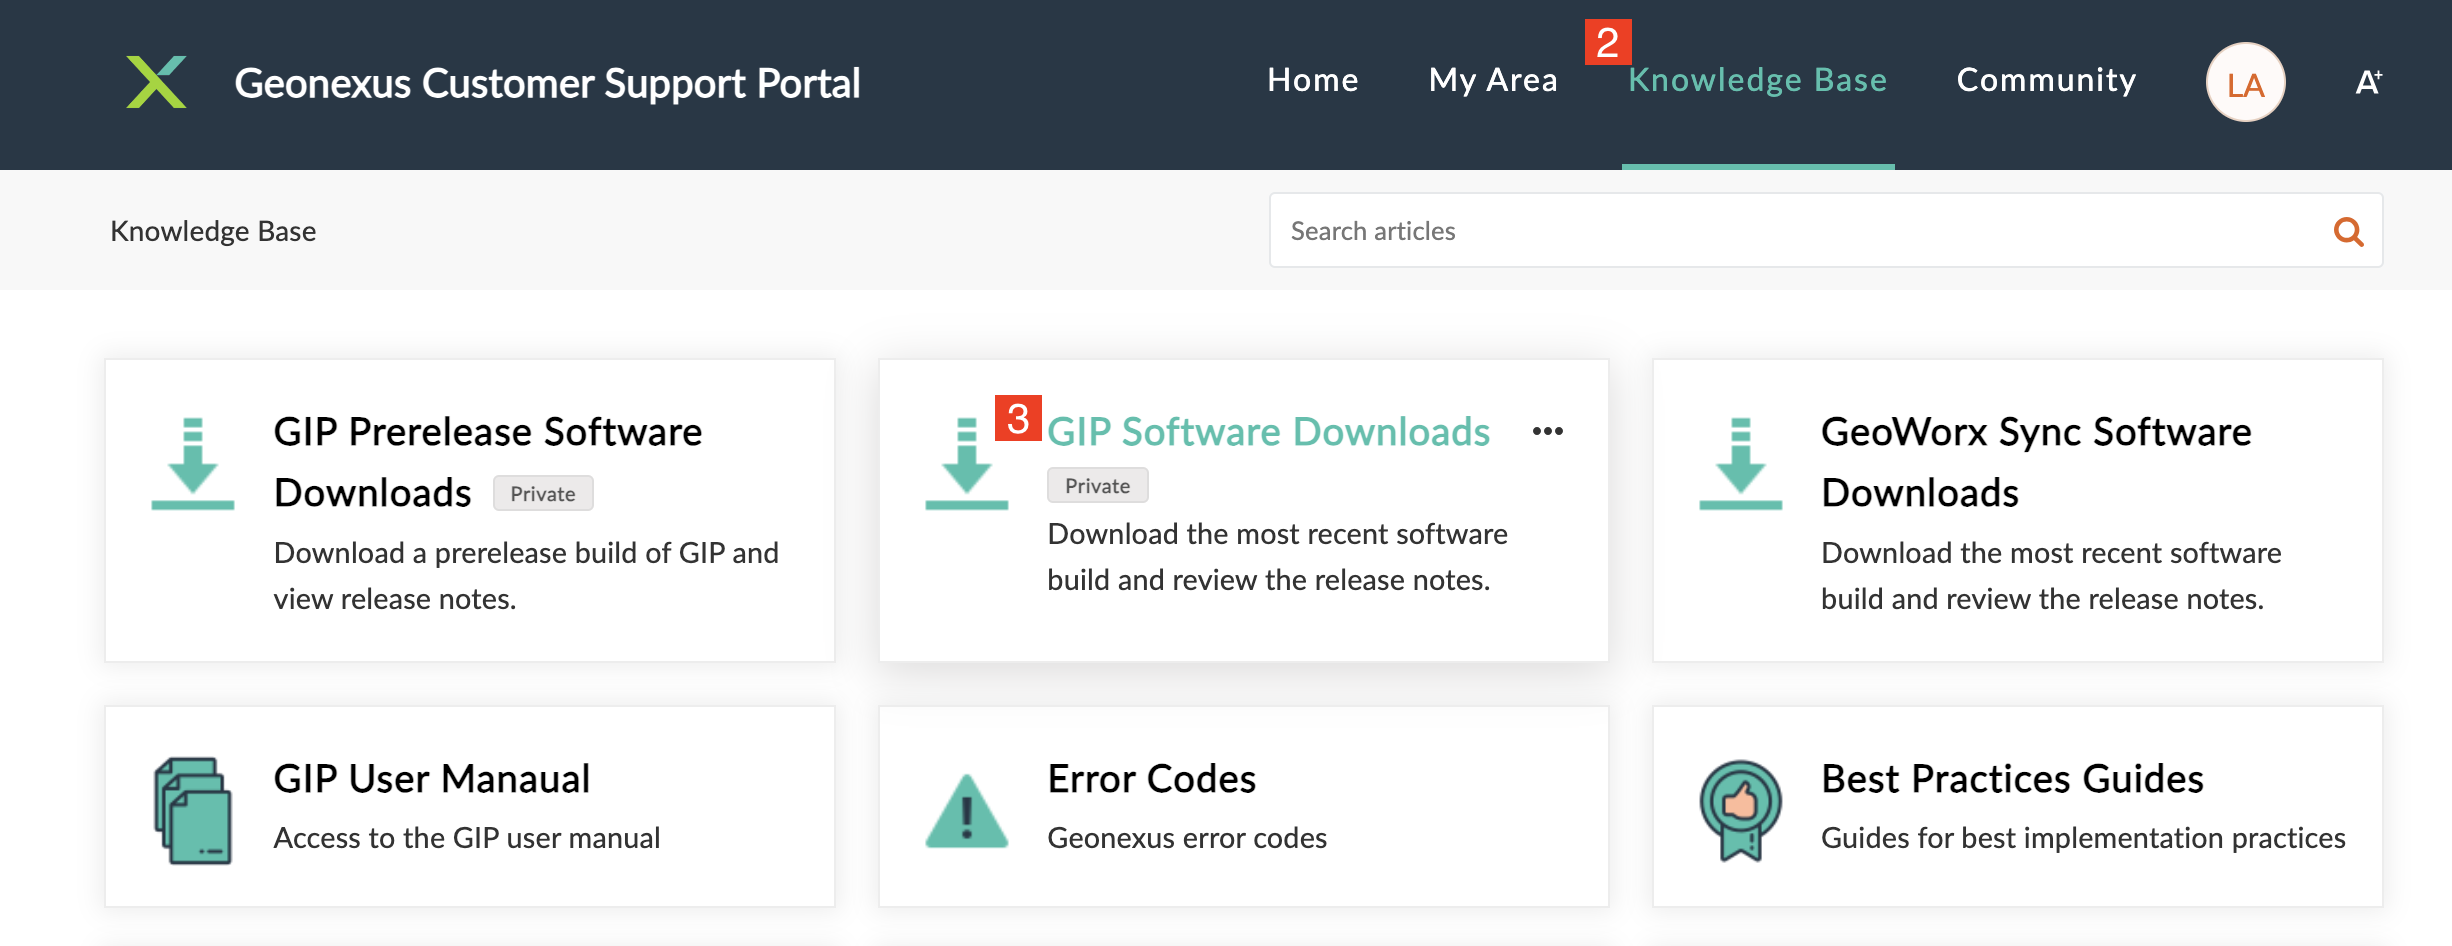Click Private badge under GIP Software Downloads
2452x946 pixels.
click(x=1097, y=486)
